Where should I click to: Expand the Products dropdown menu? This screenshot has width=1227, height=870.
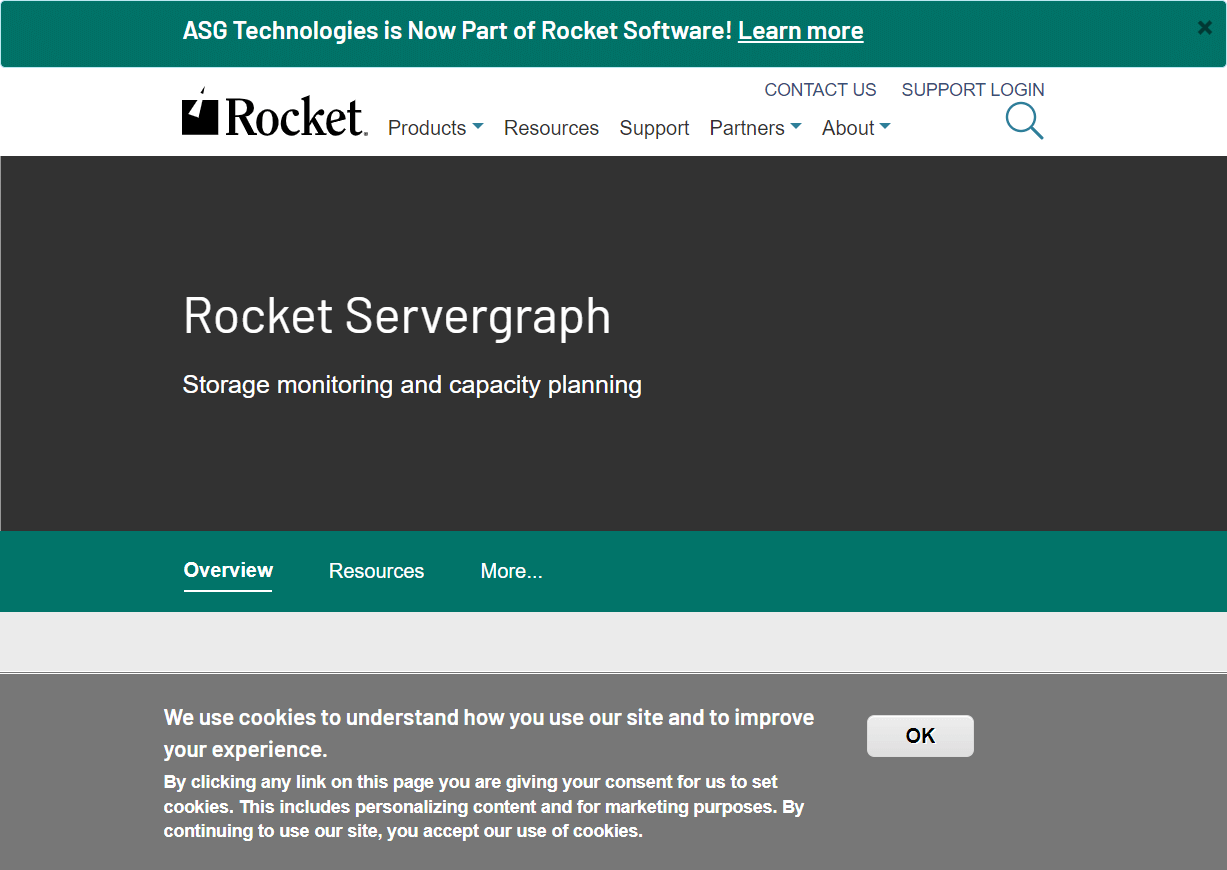click(x=435, y=128)
